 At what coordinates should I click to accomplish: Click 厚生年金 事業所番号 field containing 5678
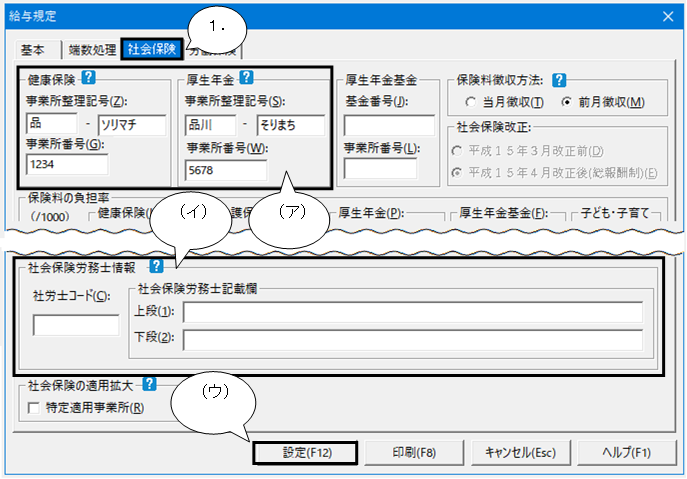click(226, 169)
